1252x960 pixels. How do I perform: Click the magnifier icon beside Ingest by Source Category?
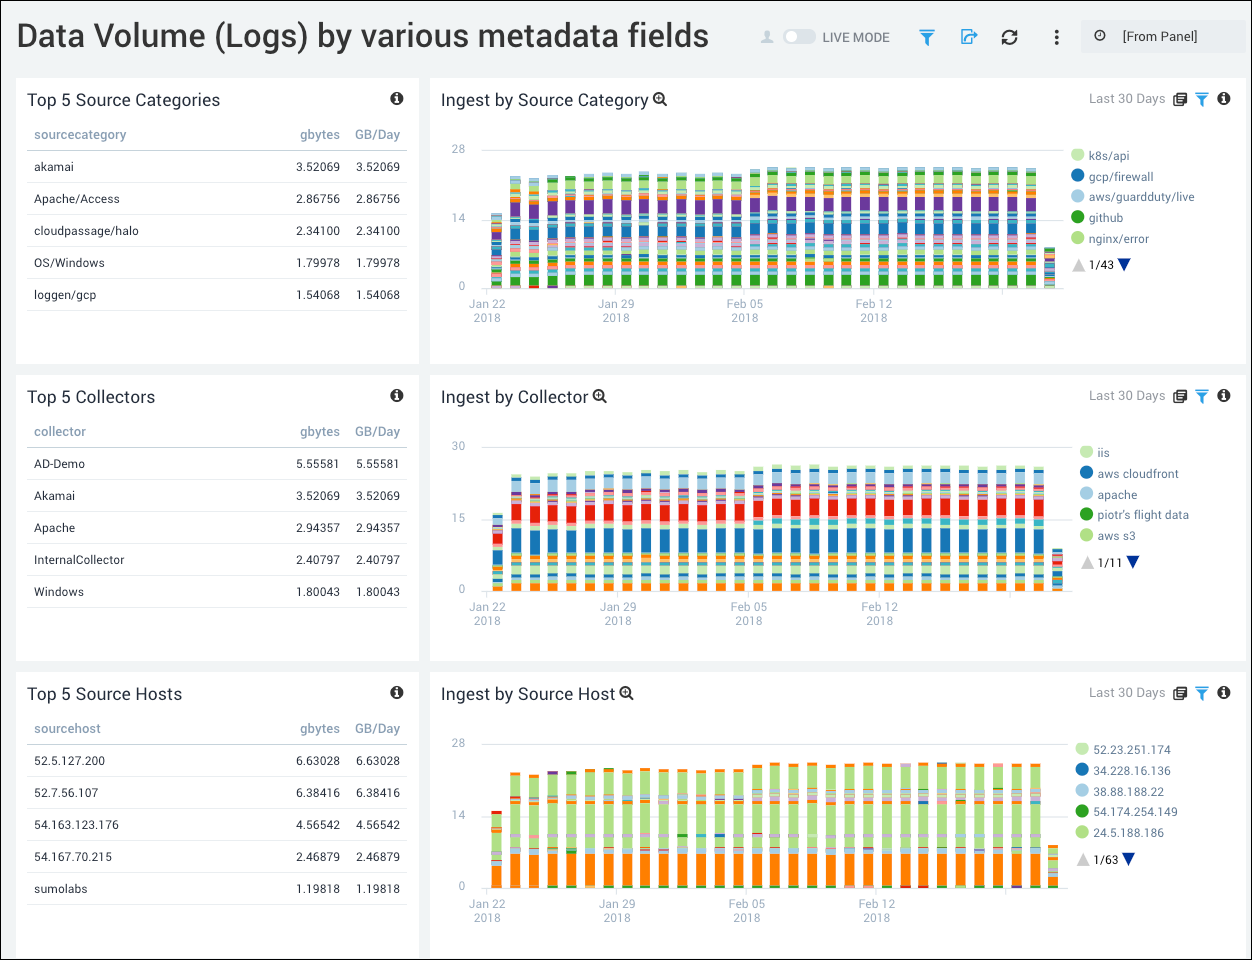coord(659,98)
